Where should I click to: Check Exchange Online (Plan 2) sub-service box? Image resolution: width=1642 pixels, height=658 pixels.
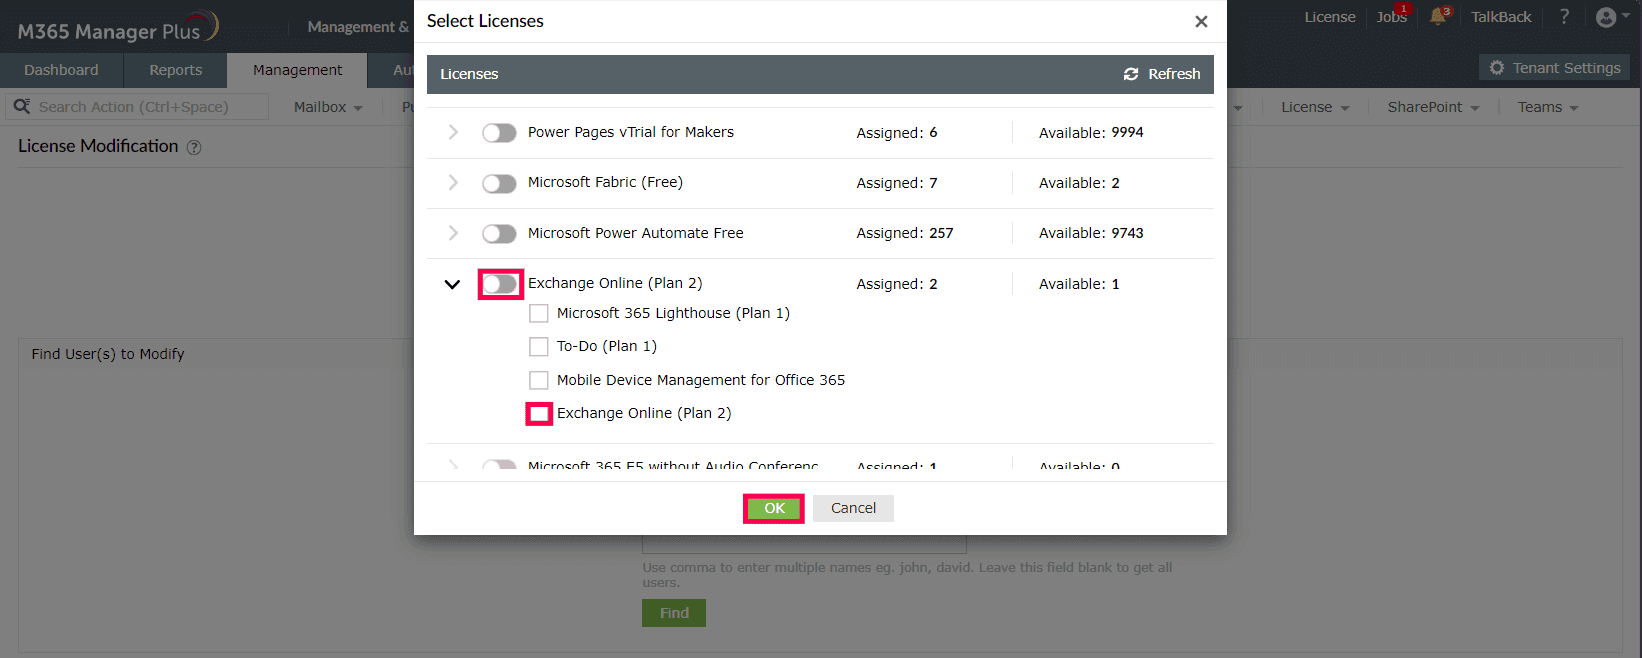pos(539,413)
